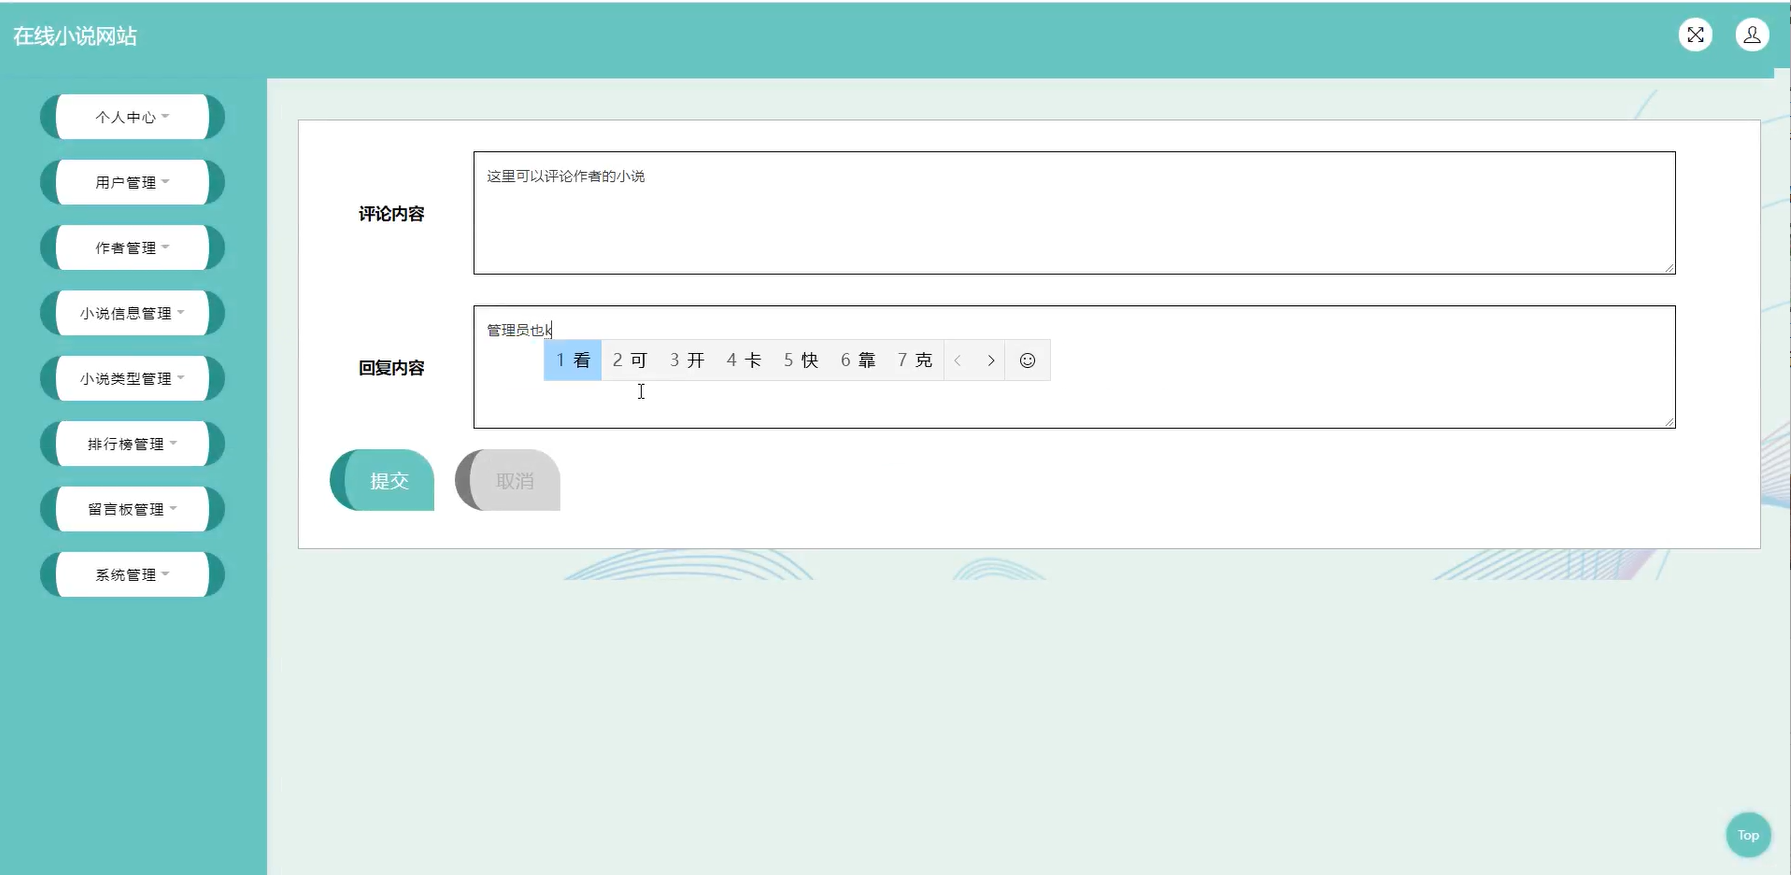This screenshot has width=1791, height=875.
Task: Select IME candidate 1 看
Action: tap(573, 360)
